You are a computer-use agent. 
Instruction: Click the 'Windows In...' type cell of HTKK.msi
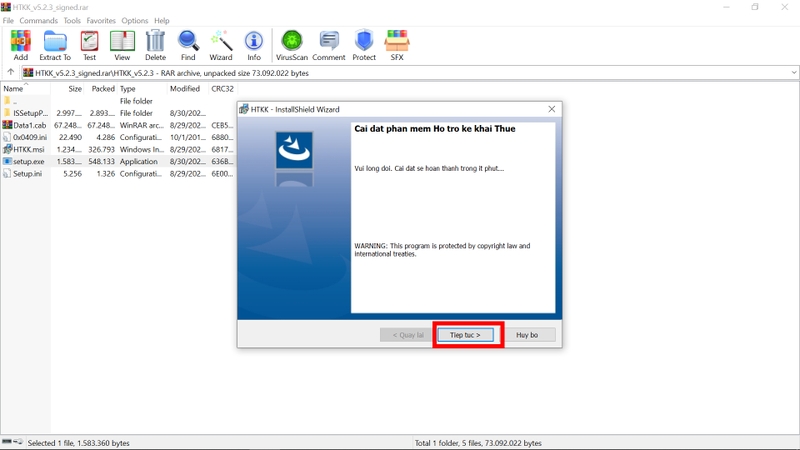coord(141,149)
